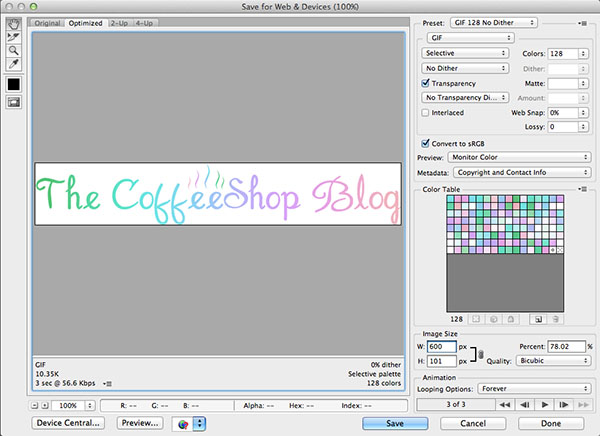Enable the Interlaced checkbox
The height and width of the screenshot is (436, 600).
(x=425, y=113)
